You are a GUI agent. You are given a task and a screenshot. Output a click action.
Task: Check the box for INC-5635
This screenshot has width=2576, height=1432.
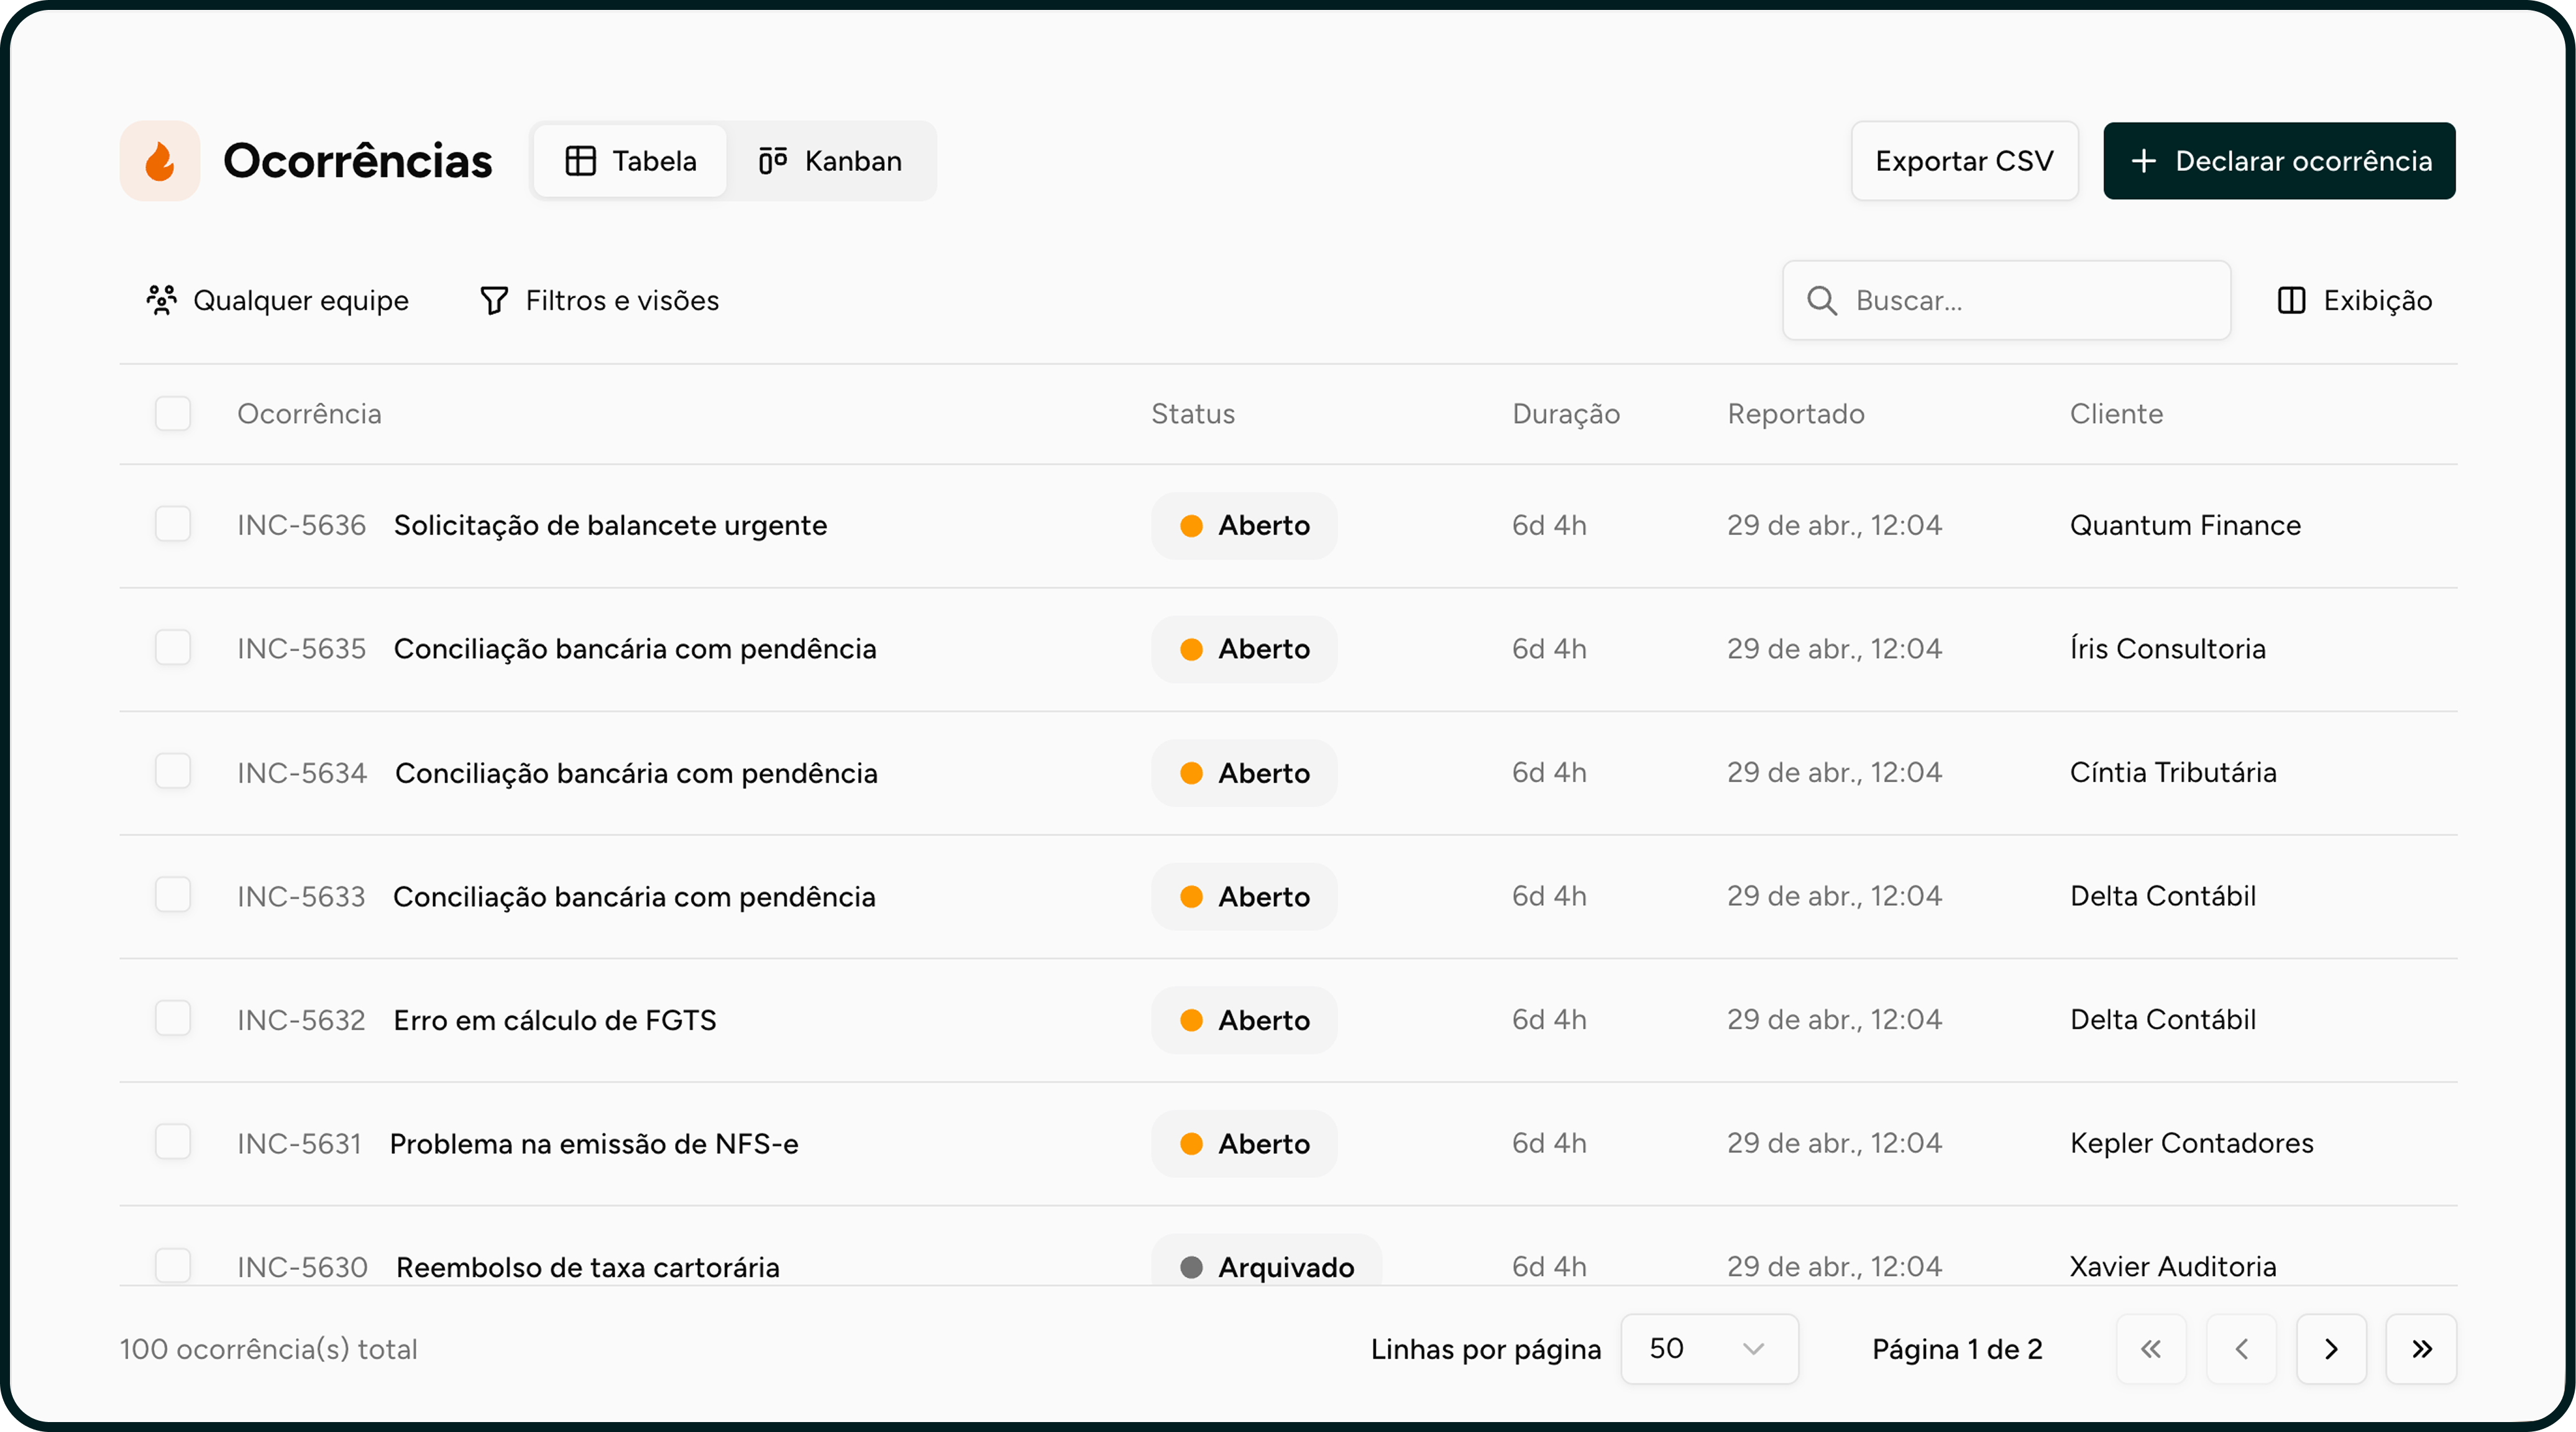pos(173,648)
